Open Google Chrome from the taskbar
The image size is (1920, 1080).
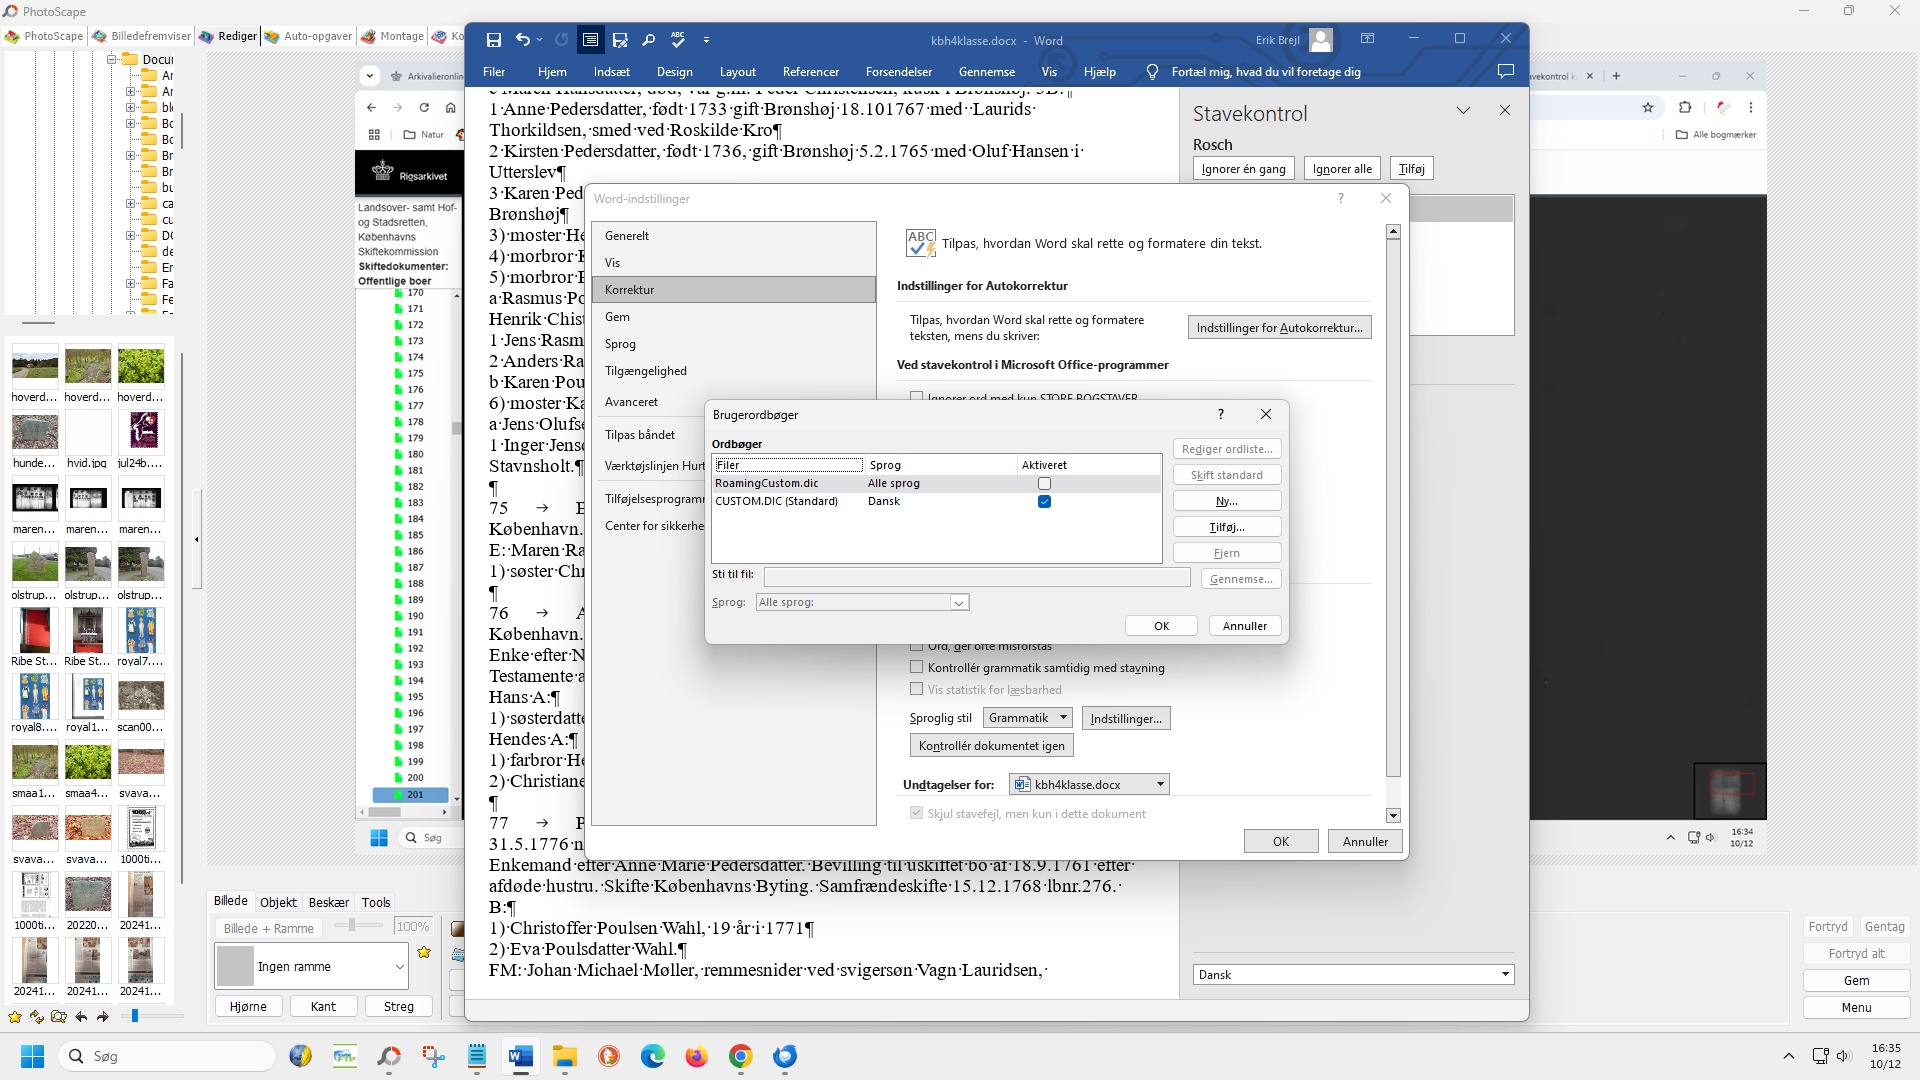[x=740, y=1056]
